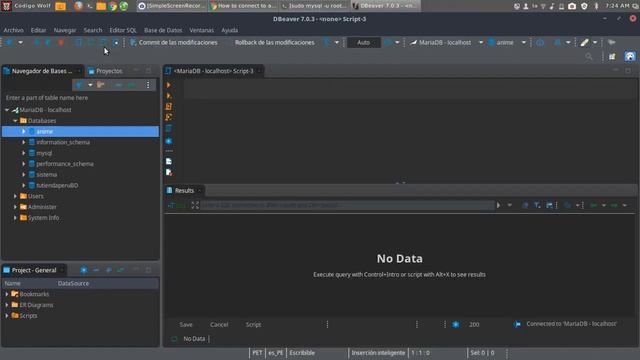Click the gear settings icon in editor sidebar

click(x=169, y=141)
